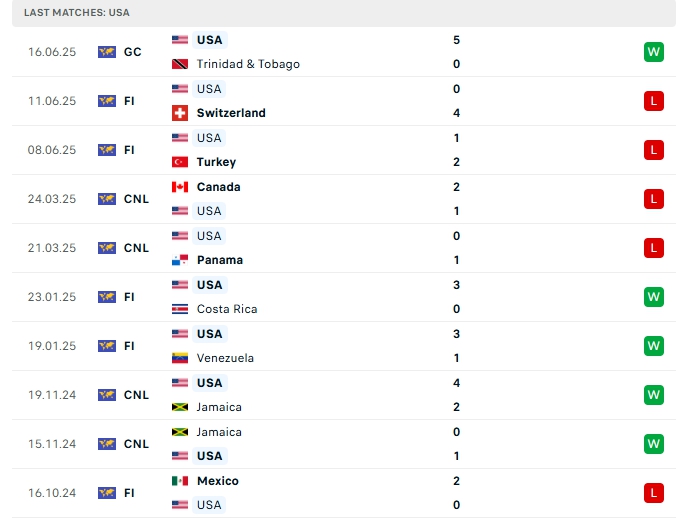The height and width of the screenshot is (518, 686).
Task: Click the Last Matches: USA header
Action: click(x=77, y=13)
